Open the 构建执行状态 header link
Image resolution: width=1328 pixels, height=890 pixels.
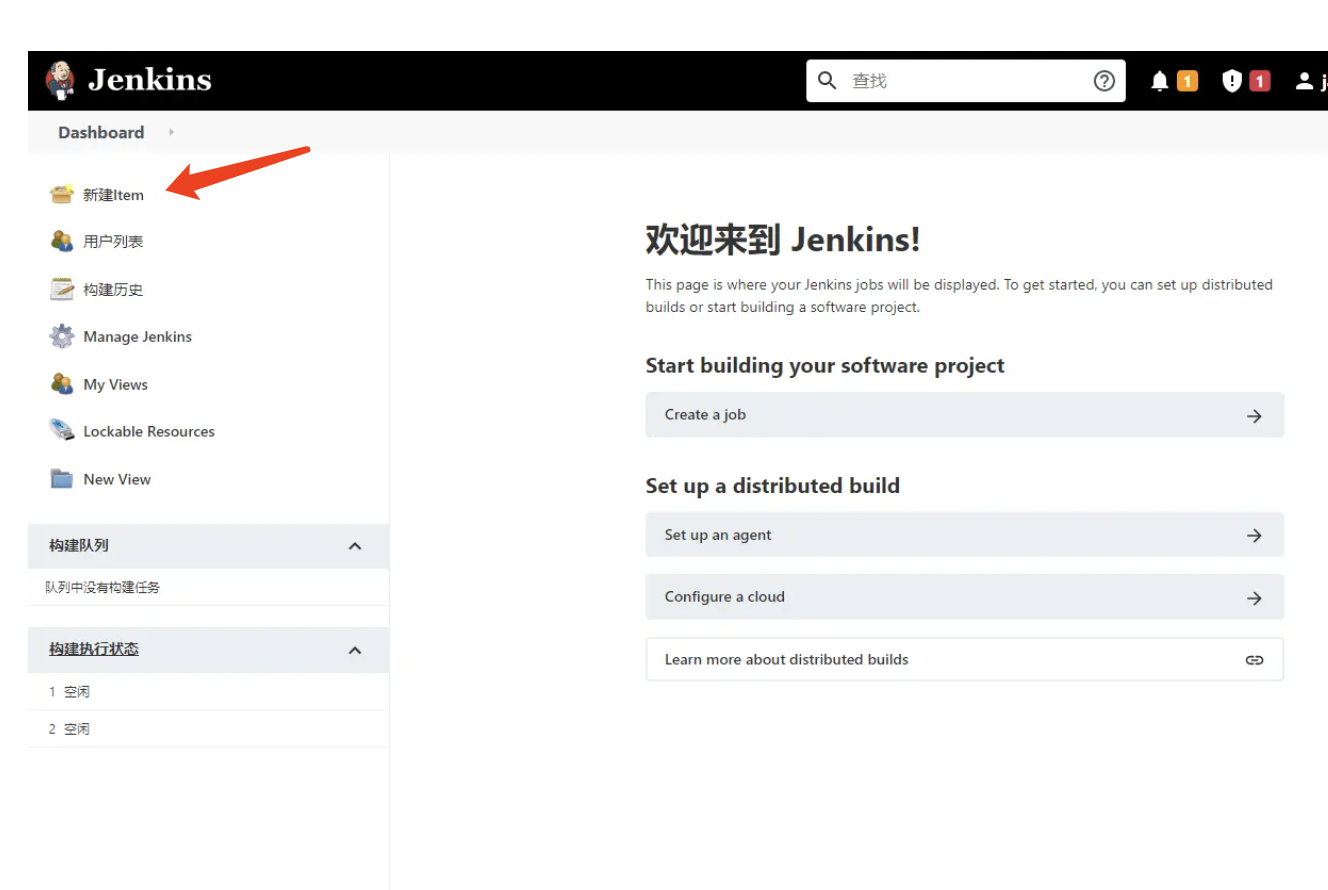(94, 649)
